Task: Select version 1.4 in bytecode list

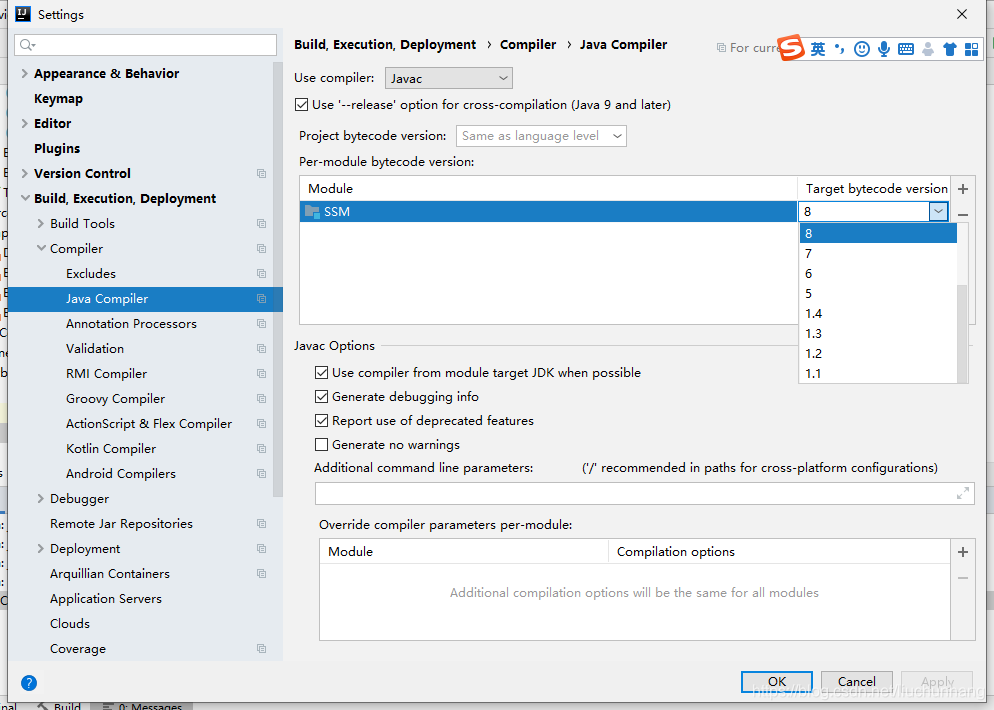Action: click(878, 314)
